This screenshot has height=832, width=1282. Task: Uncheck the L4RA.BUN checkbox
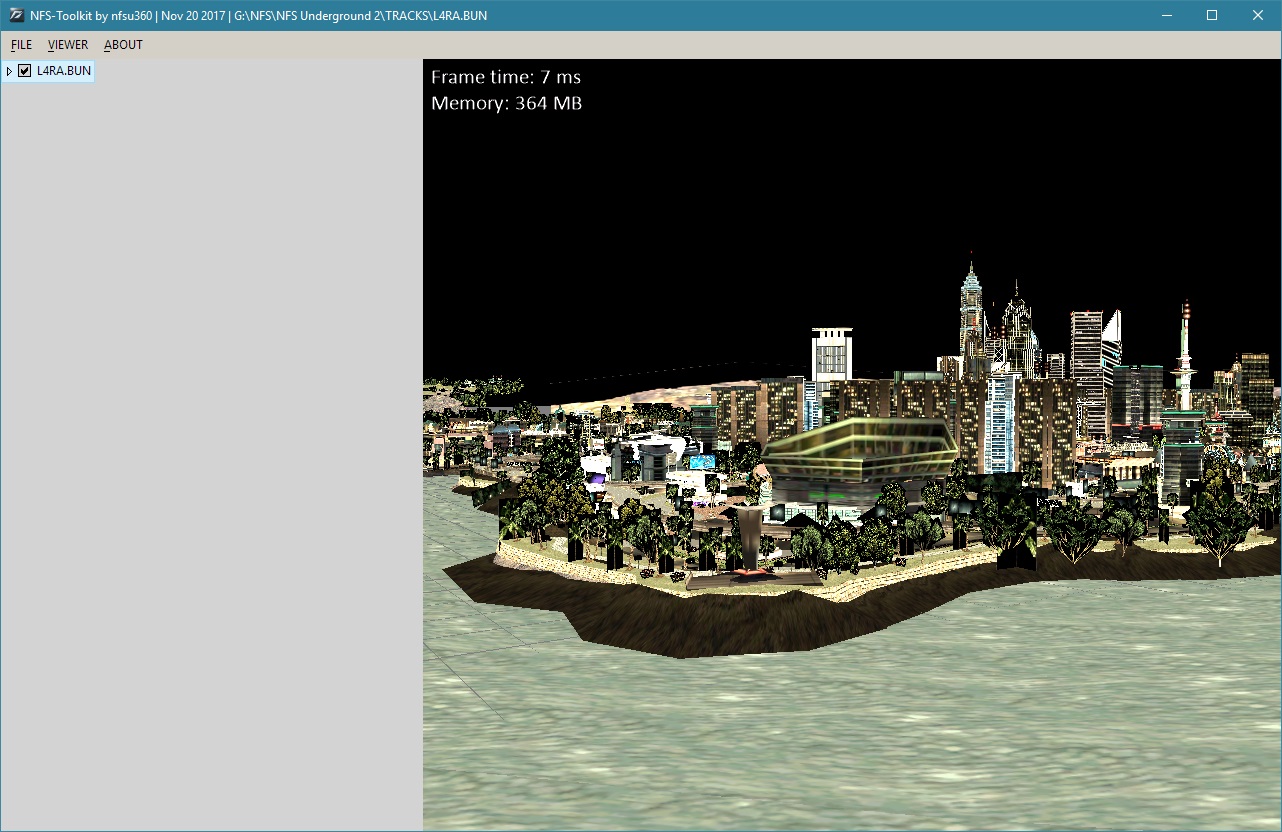[25, 71]
